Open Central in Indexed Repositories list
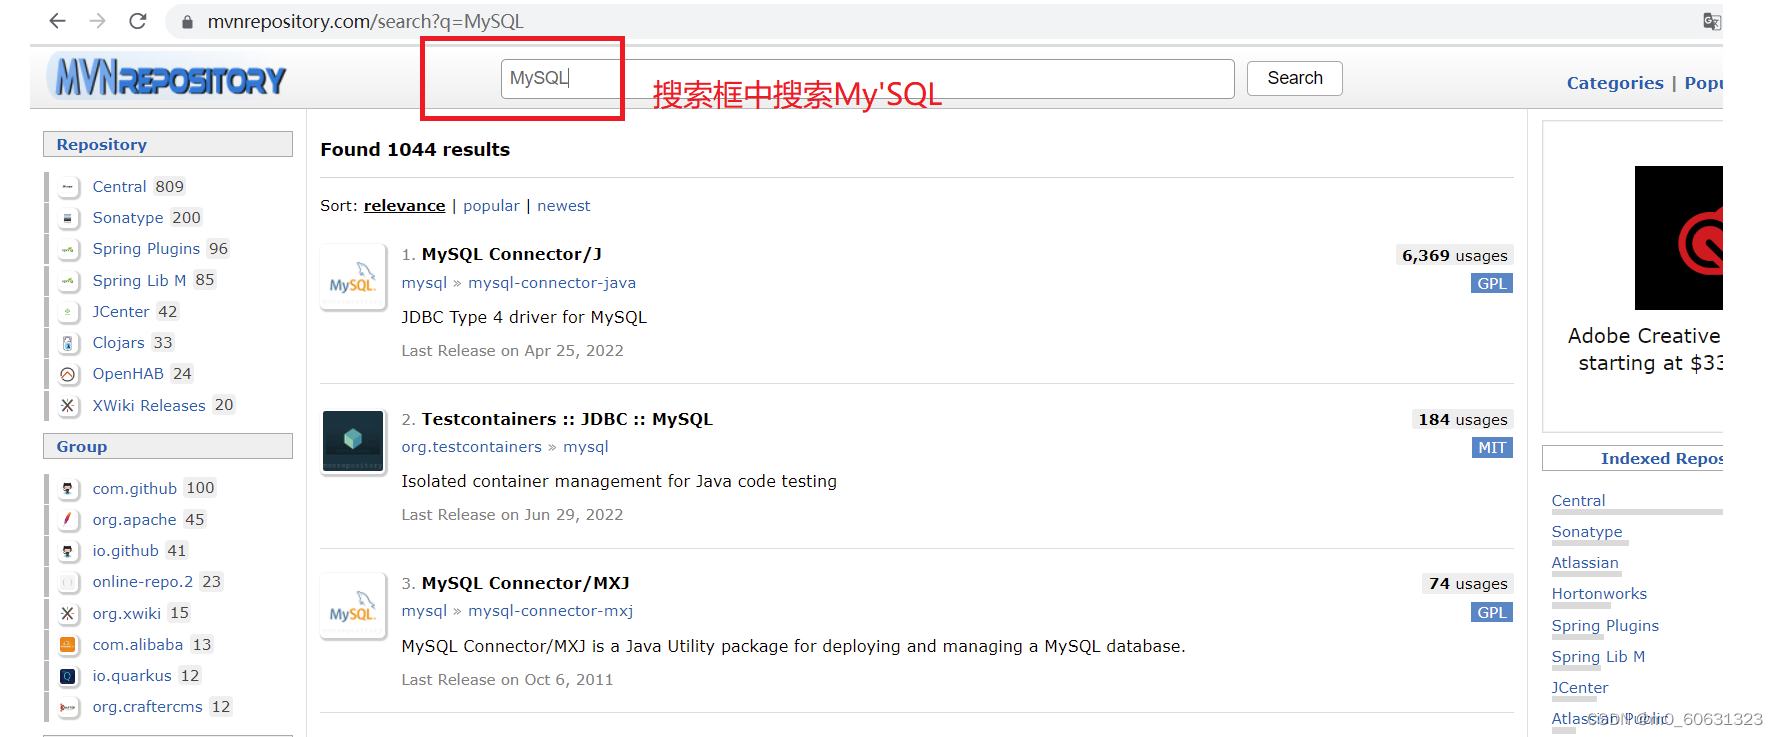 point(1578,501)
